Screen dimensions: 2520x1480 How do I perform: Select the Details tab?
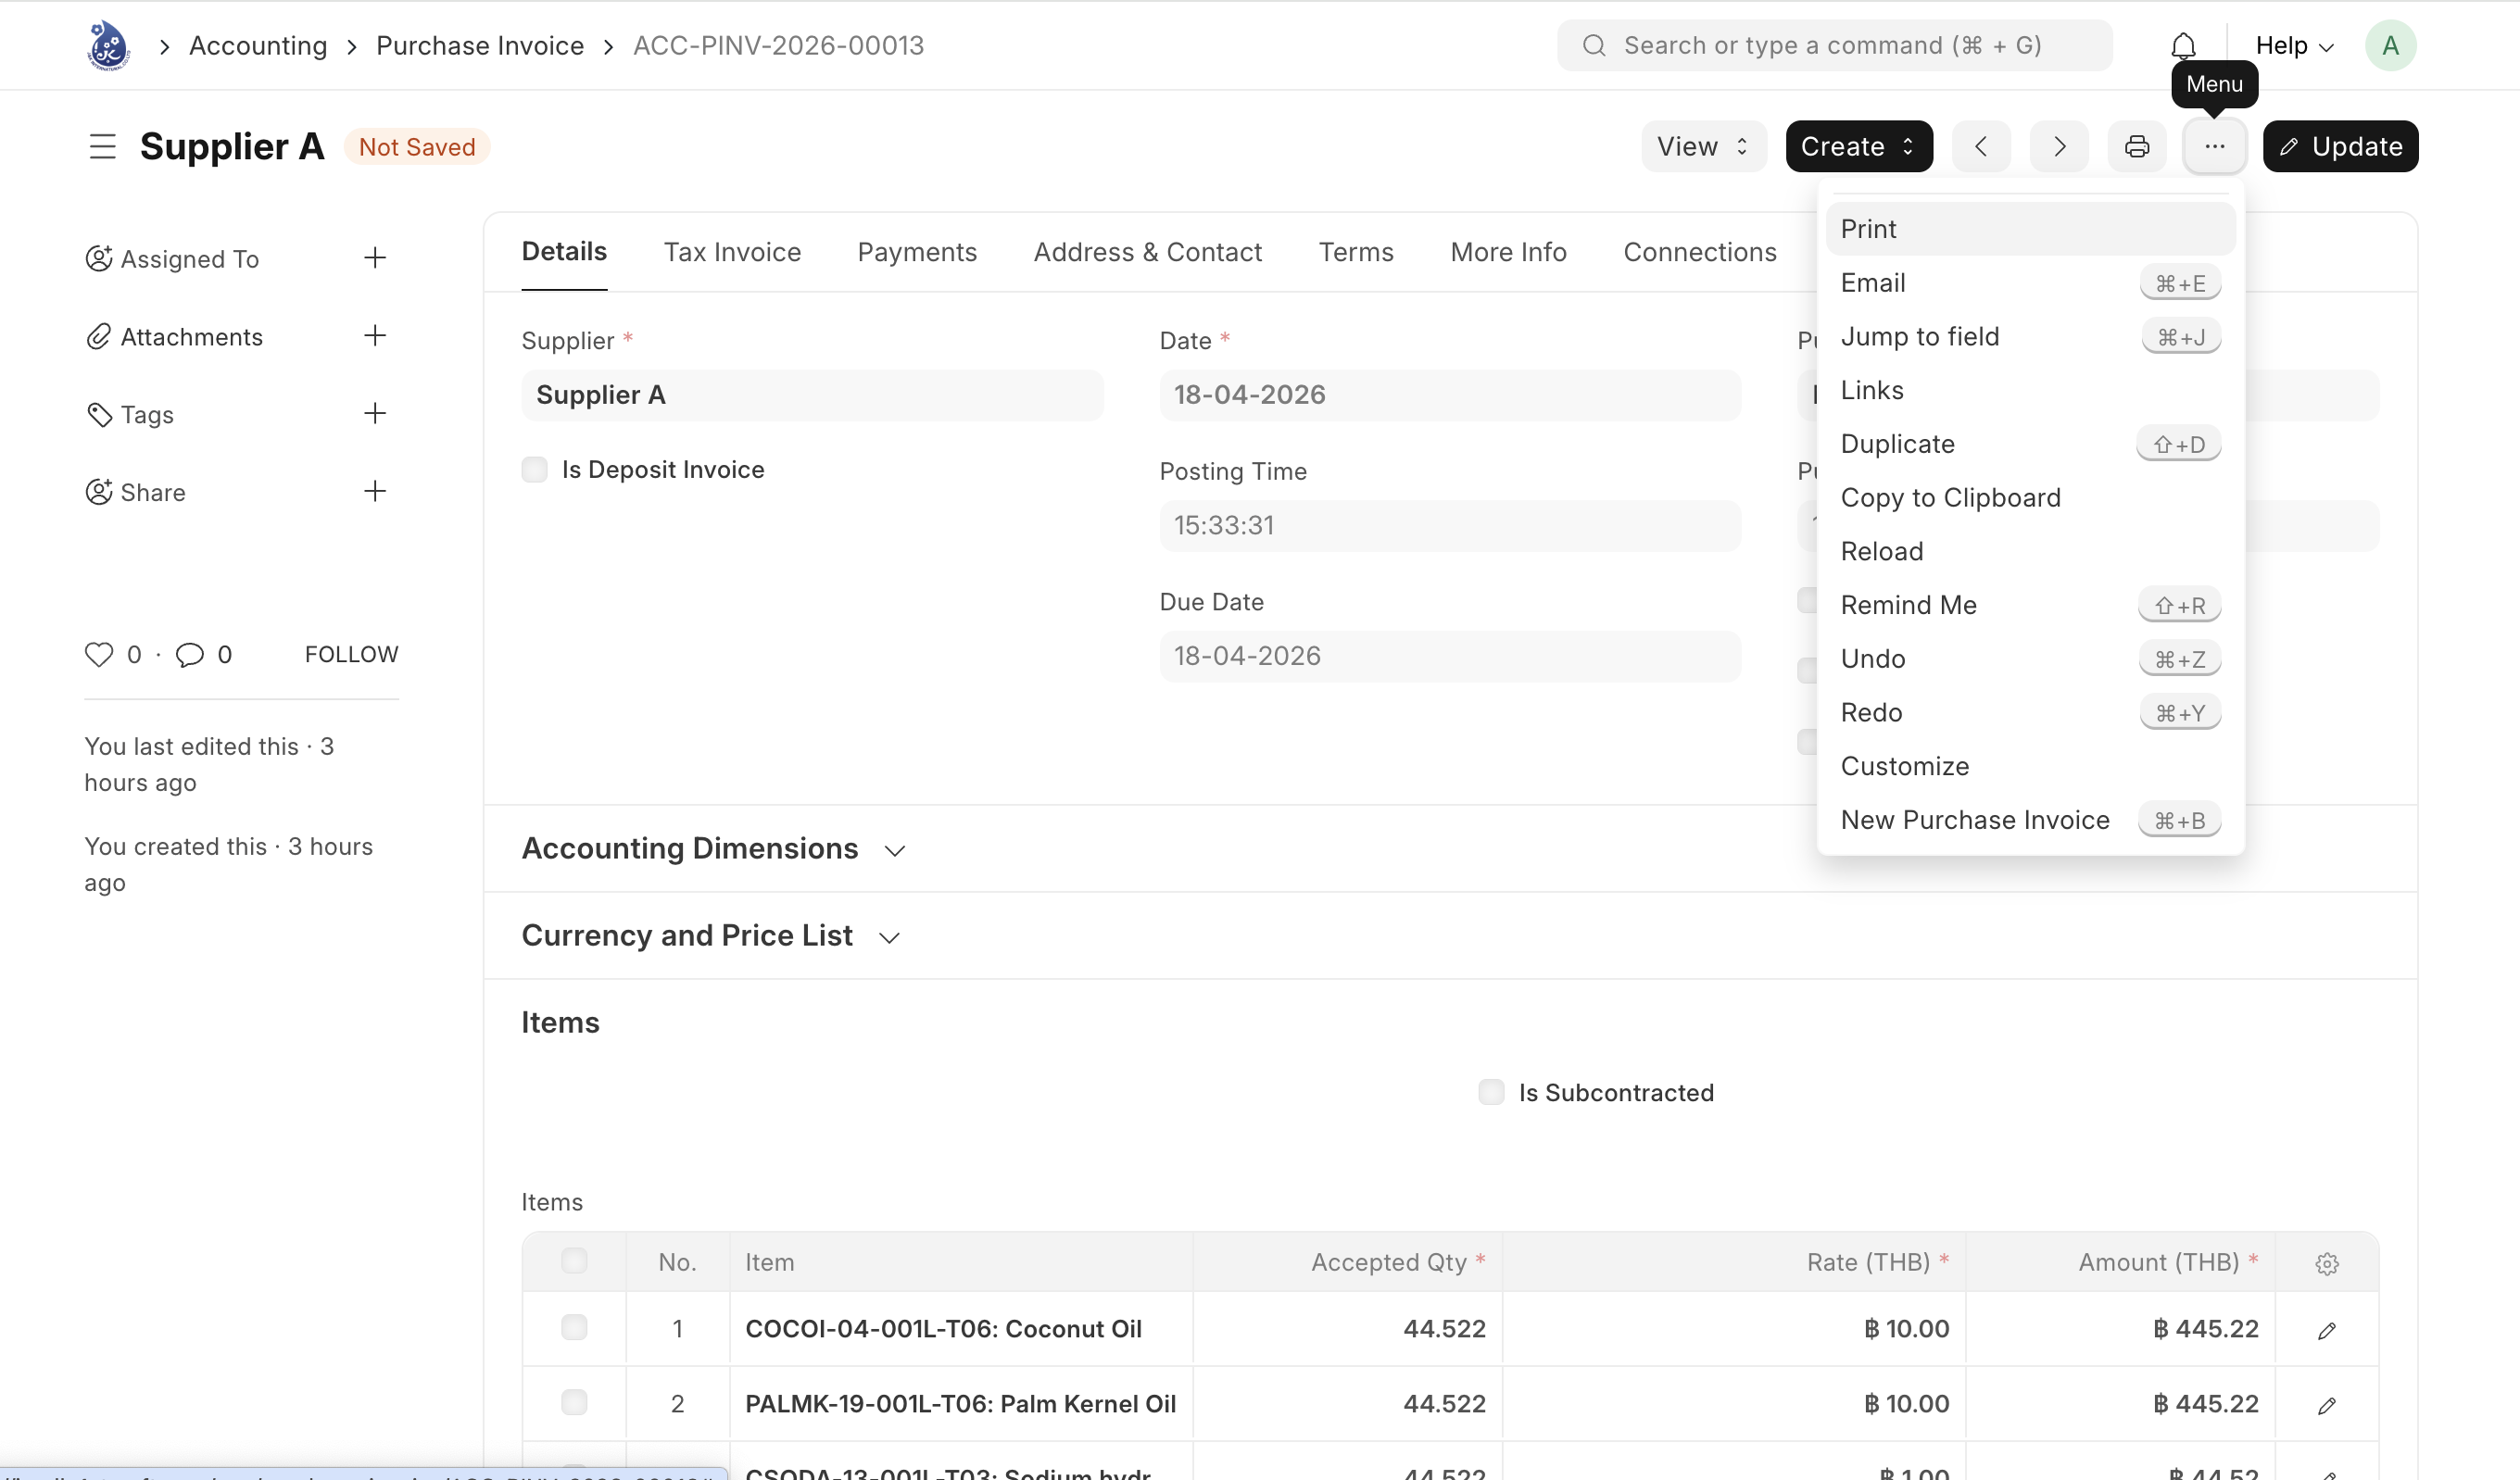[564, 252]
